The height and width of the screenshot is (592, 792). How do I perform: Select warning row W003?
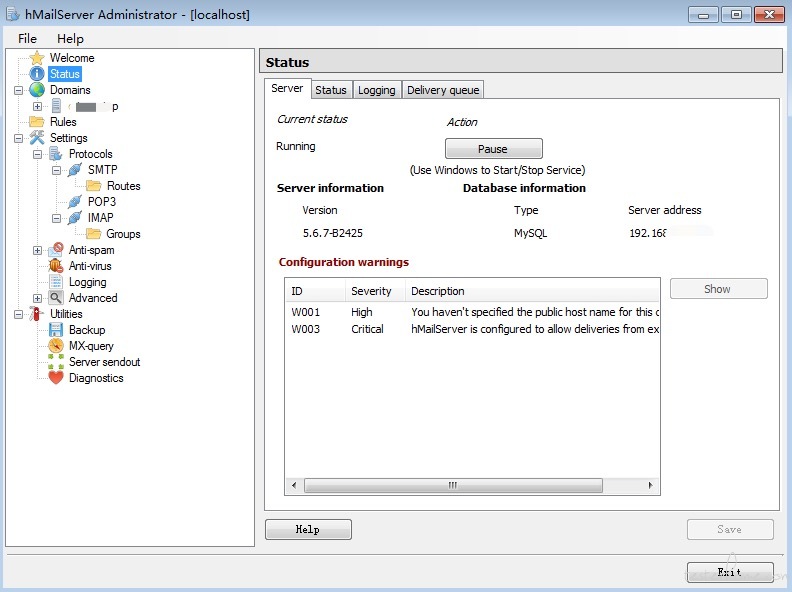click(x=472, y=329)
